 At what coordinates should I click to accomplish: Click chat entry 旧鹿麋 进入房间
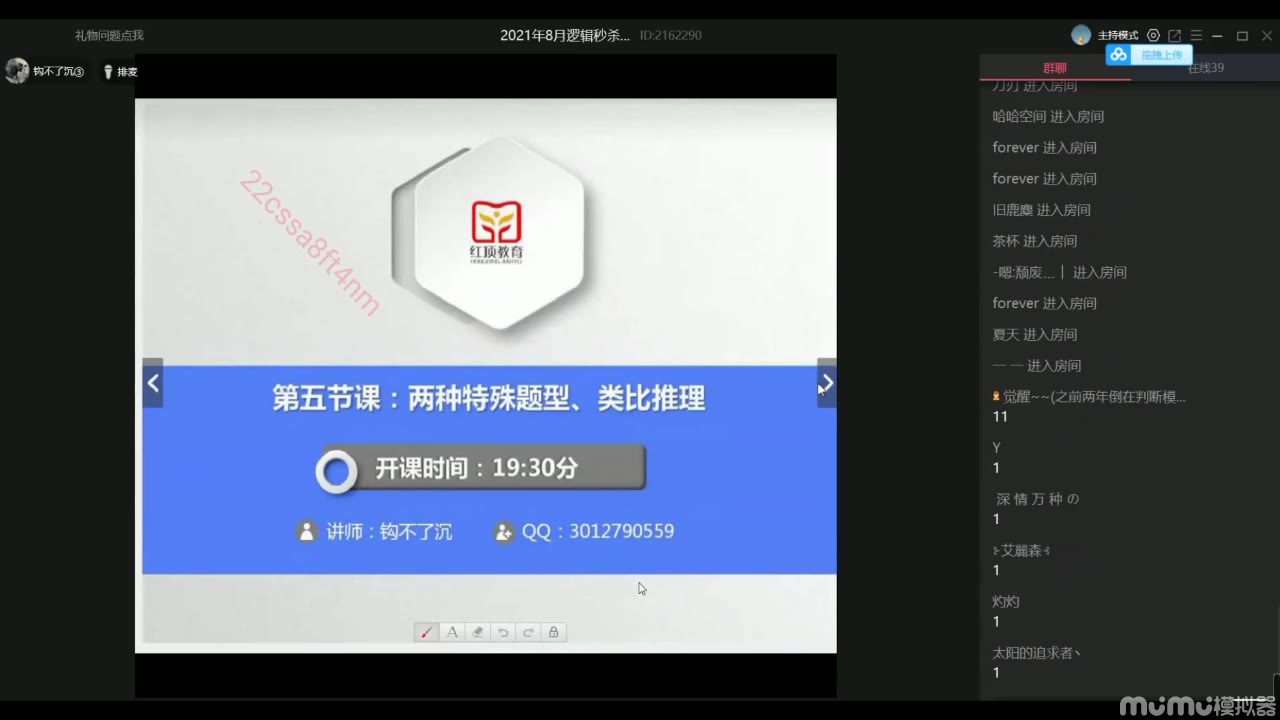[x=1041, y=210]
